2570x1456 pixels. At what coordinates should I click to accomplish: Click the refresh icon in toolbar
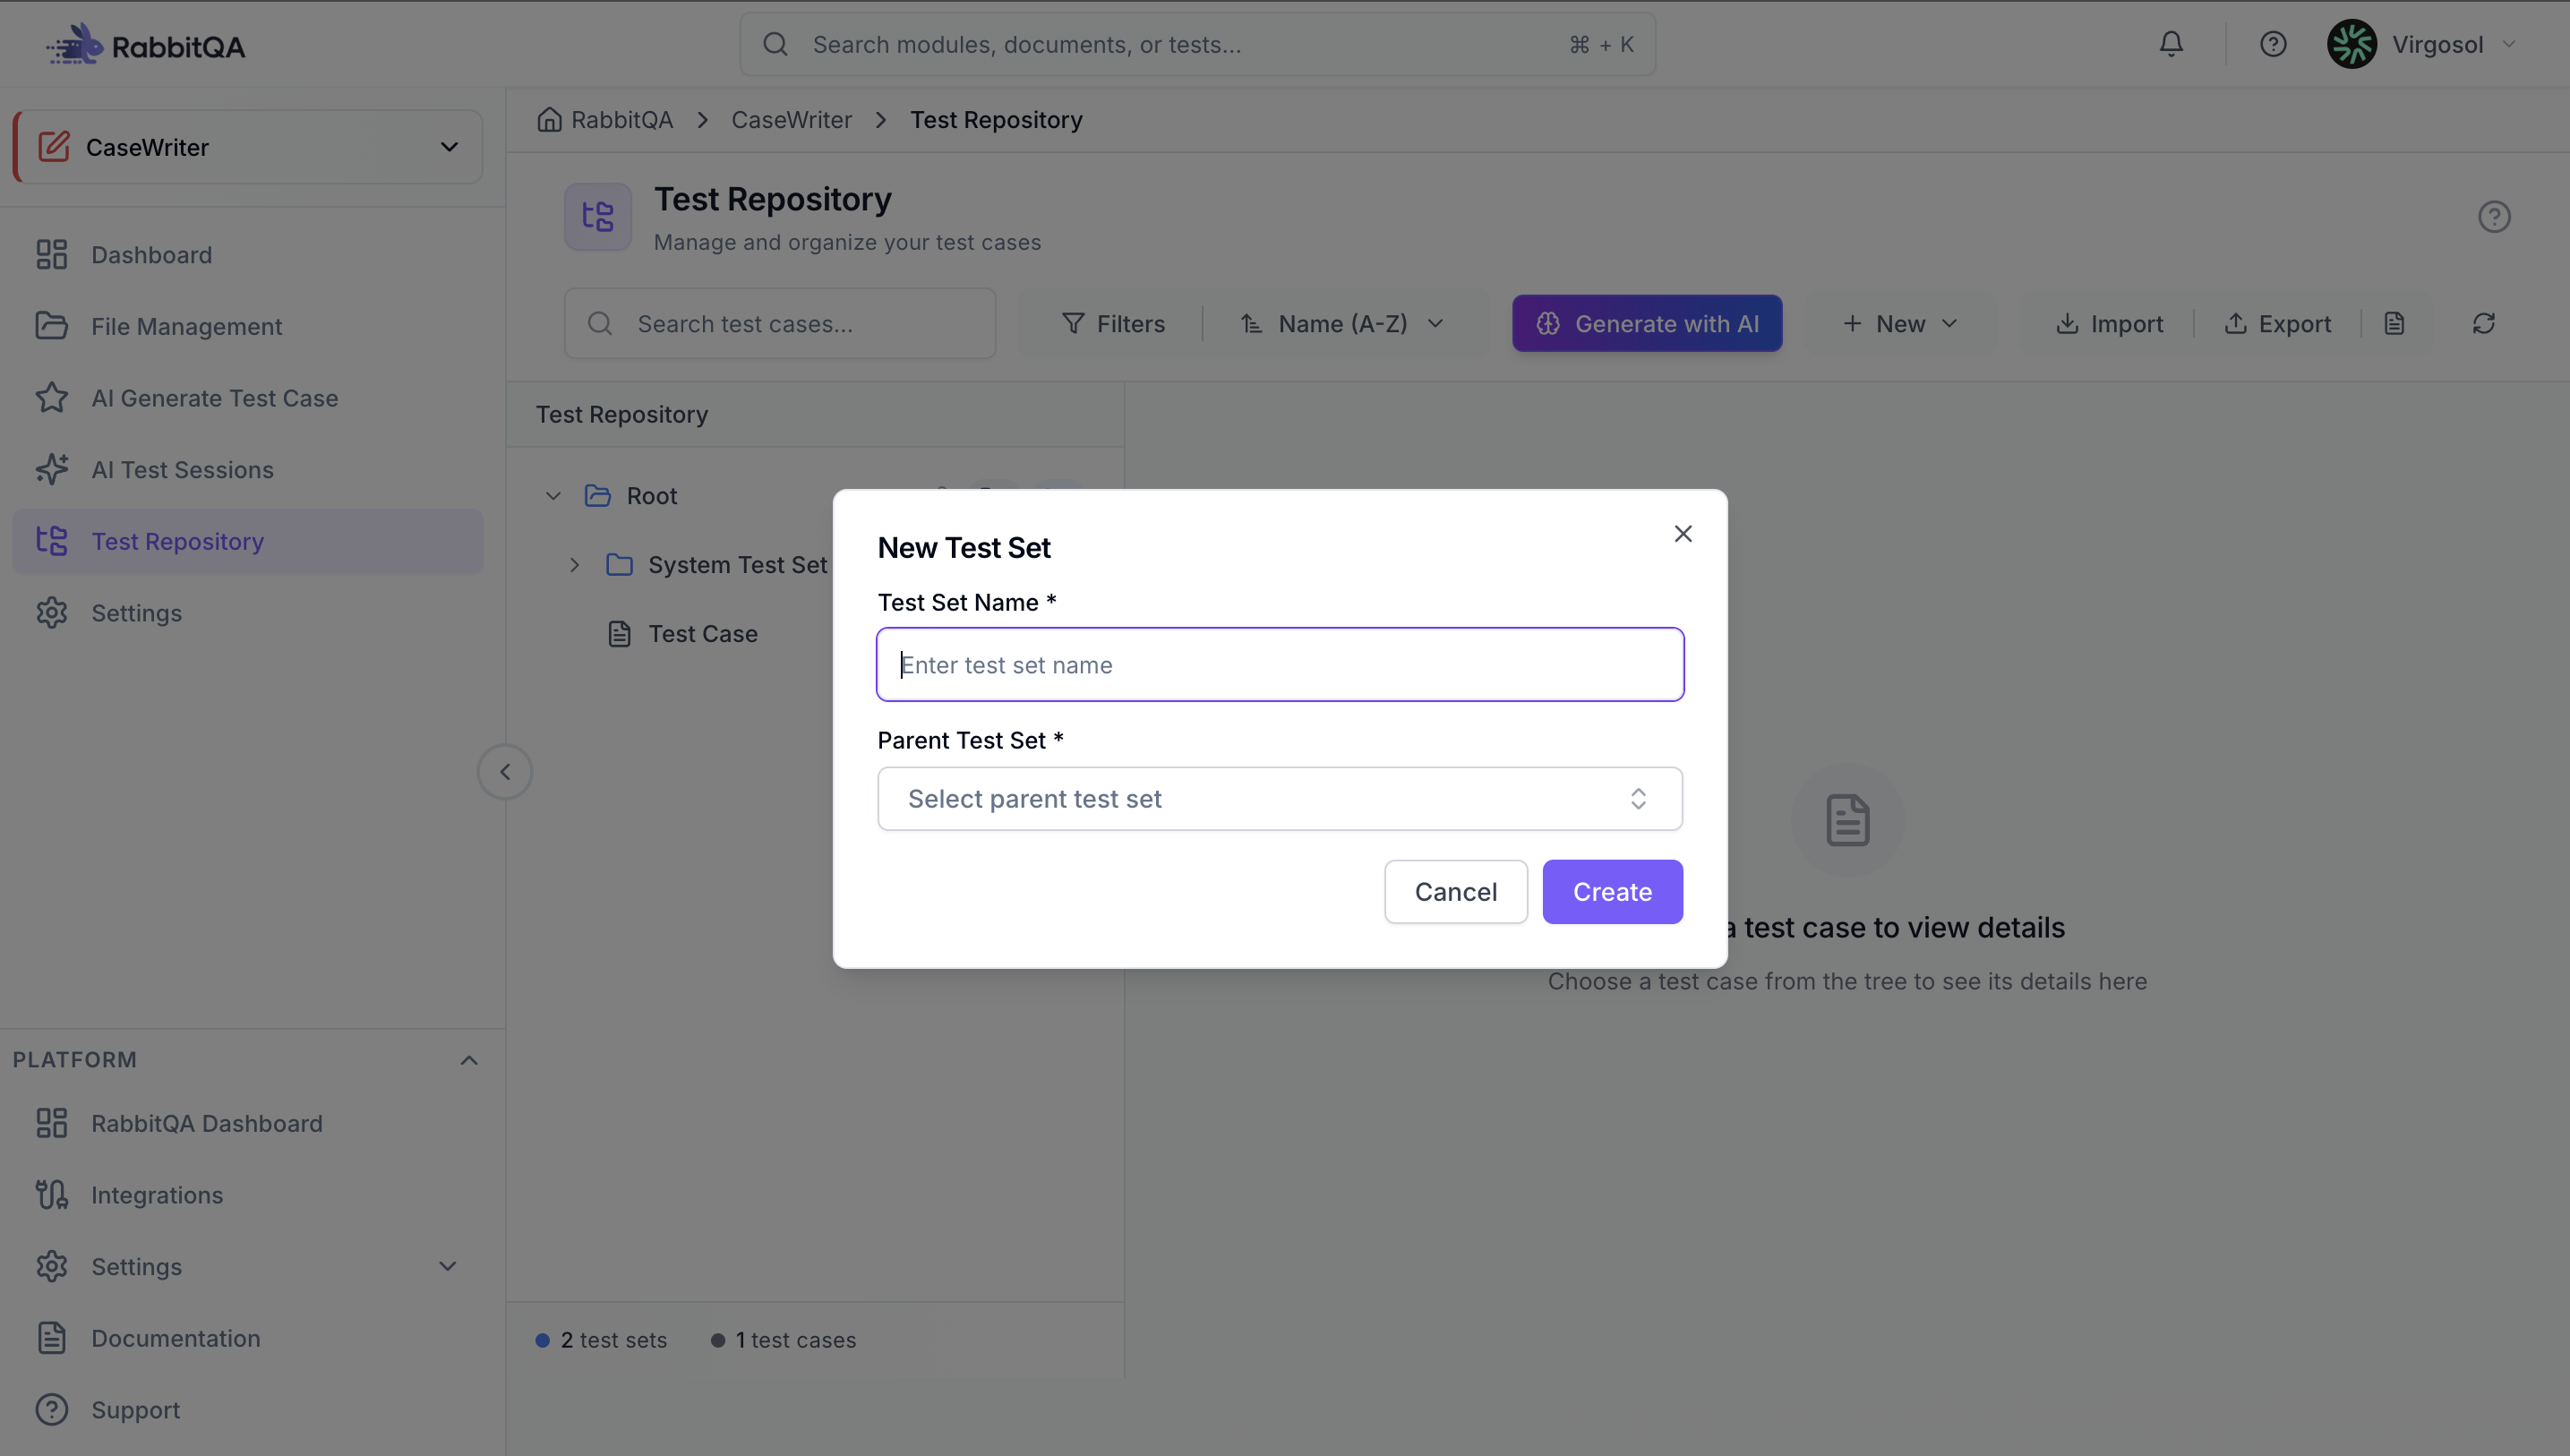pos(2484,323)
